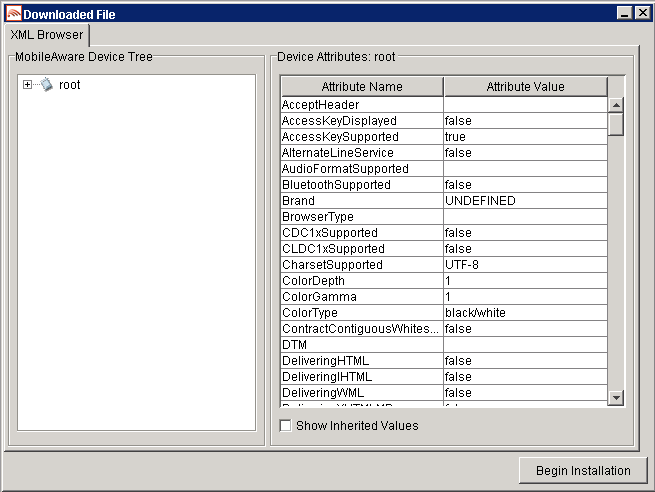This screenshot has height=492, width=655.
Task: Click the Downloaded File title bar app icon
Action: click(13, 14)
